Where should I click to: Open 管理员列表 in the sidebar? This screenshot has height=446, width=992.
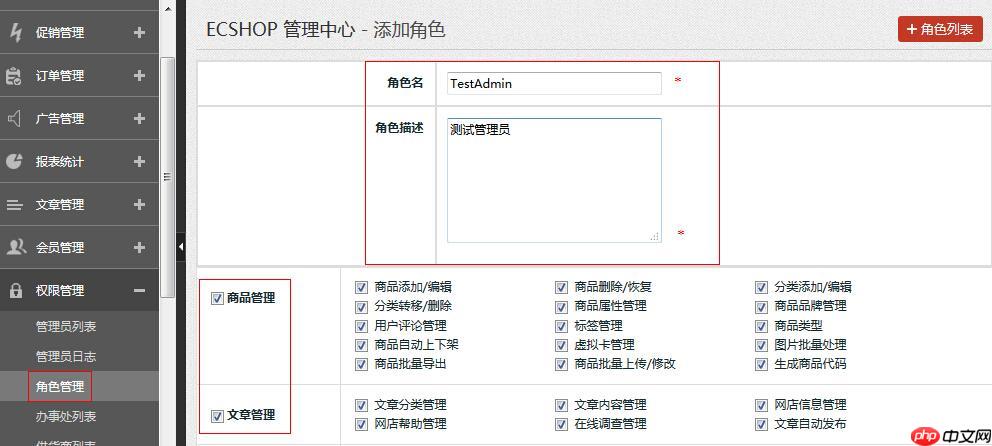click(66, 327)
